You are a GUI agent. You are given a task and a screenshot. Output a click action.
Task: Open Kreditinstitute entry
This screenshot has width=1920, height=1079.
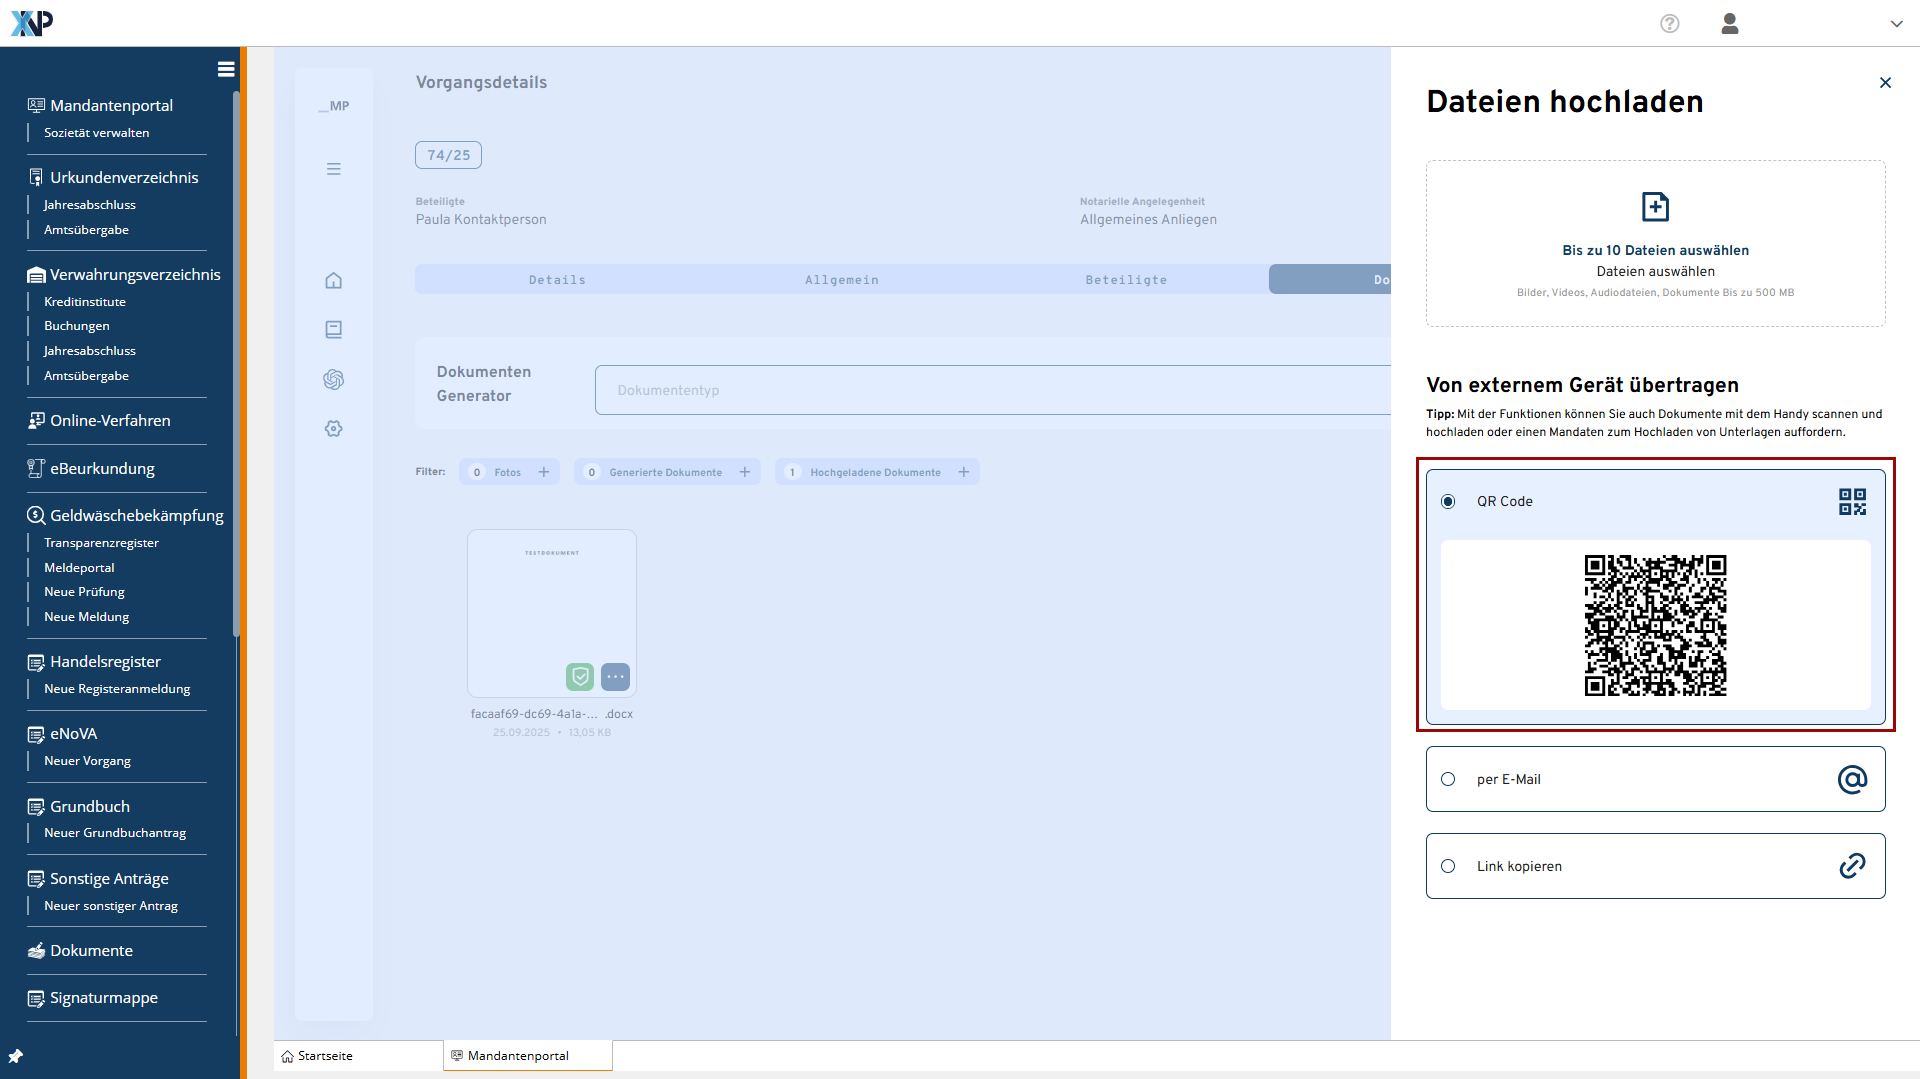pos(85,302)
